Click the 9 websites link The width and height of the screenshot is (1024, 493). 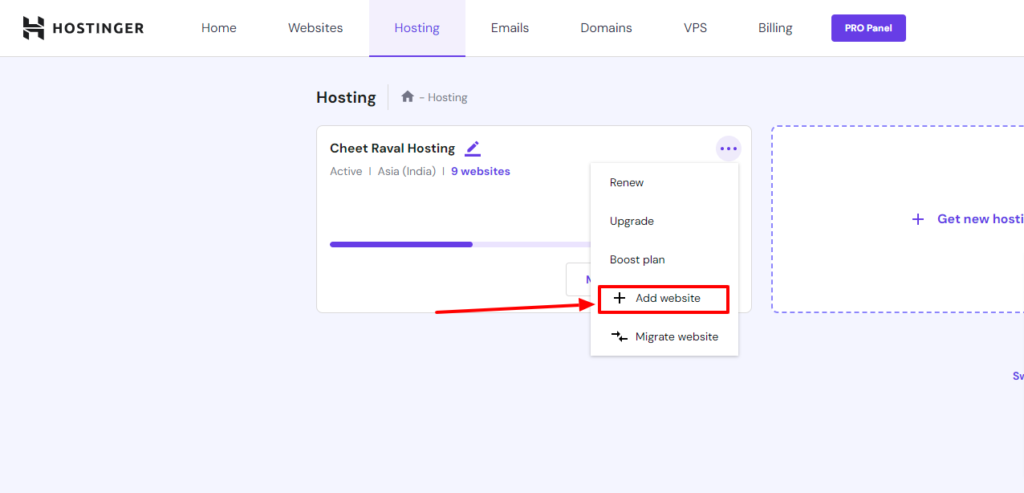point(480,172)
